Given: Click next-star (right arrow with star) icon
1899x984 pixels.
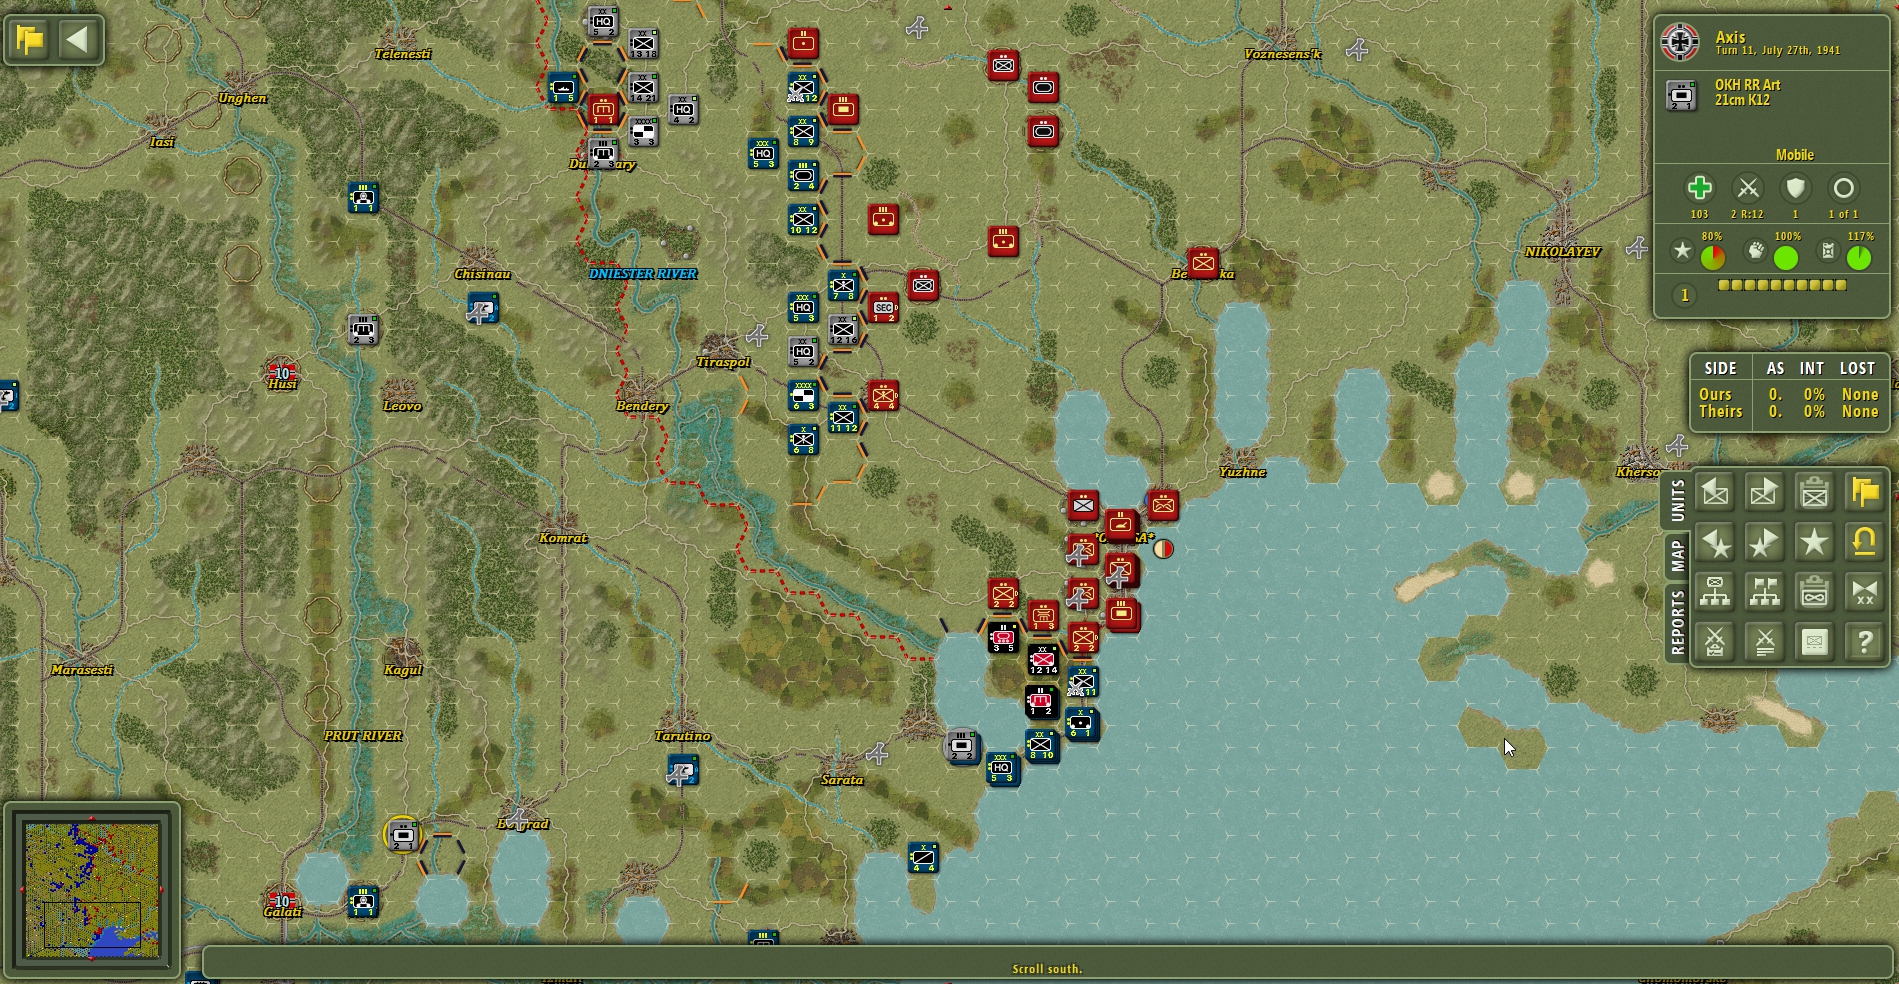Looking at the screenshot, I should 1764,543.
